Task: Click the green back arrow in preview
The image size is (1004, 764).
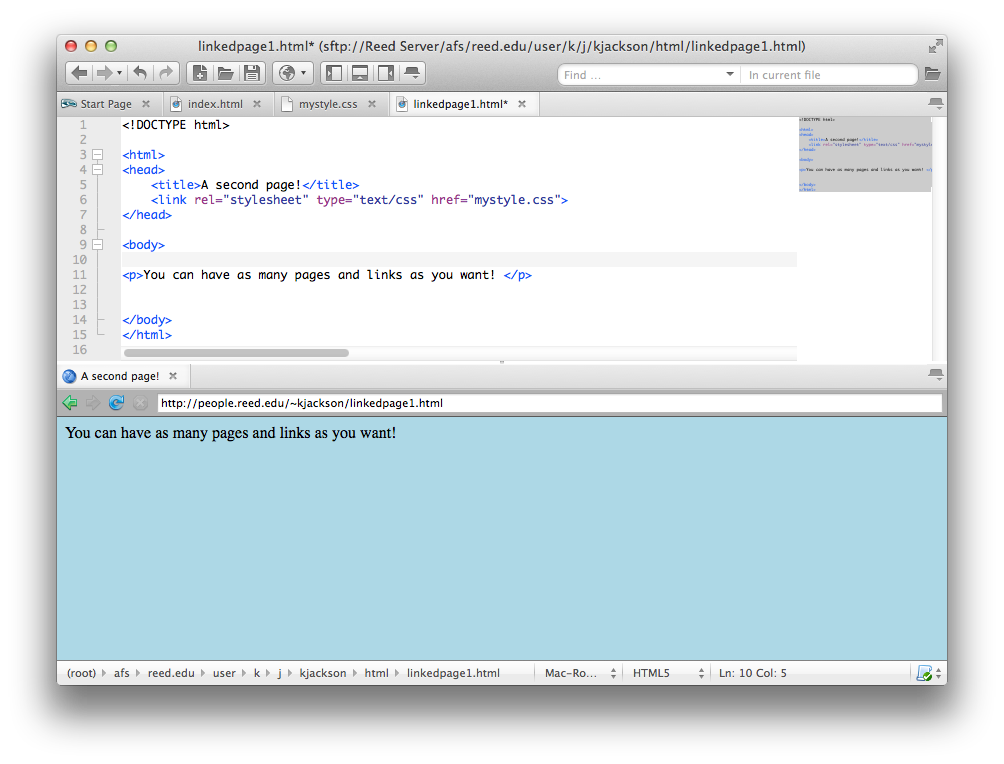Action: [69, 403]
